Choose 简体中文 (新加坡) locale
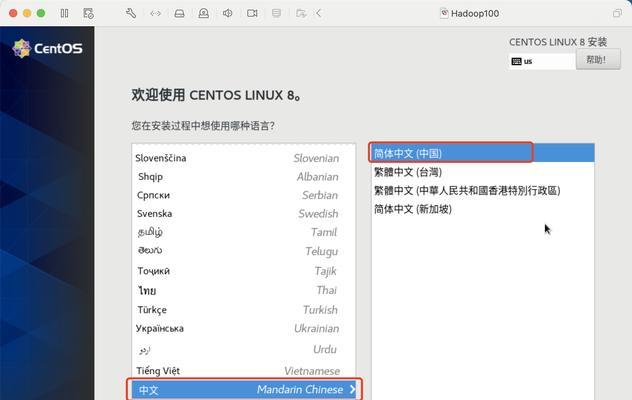This screenshot has width=632, height=400. click(x=482, y=209)
